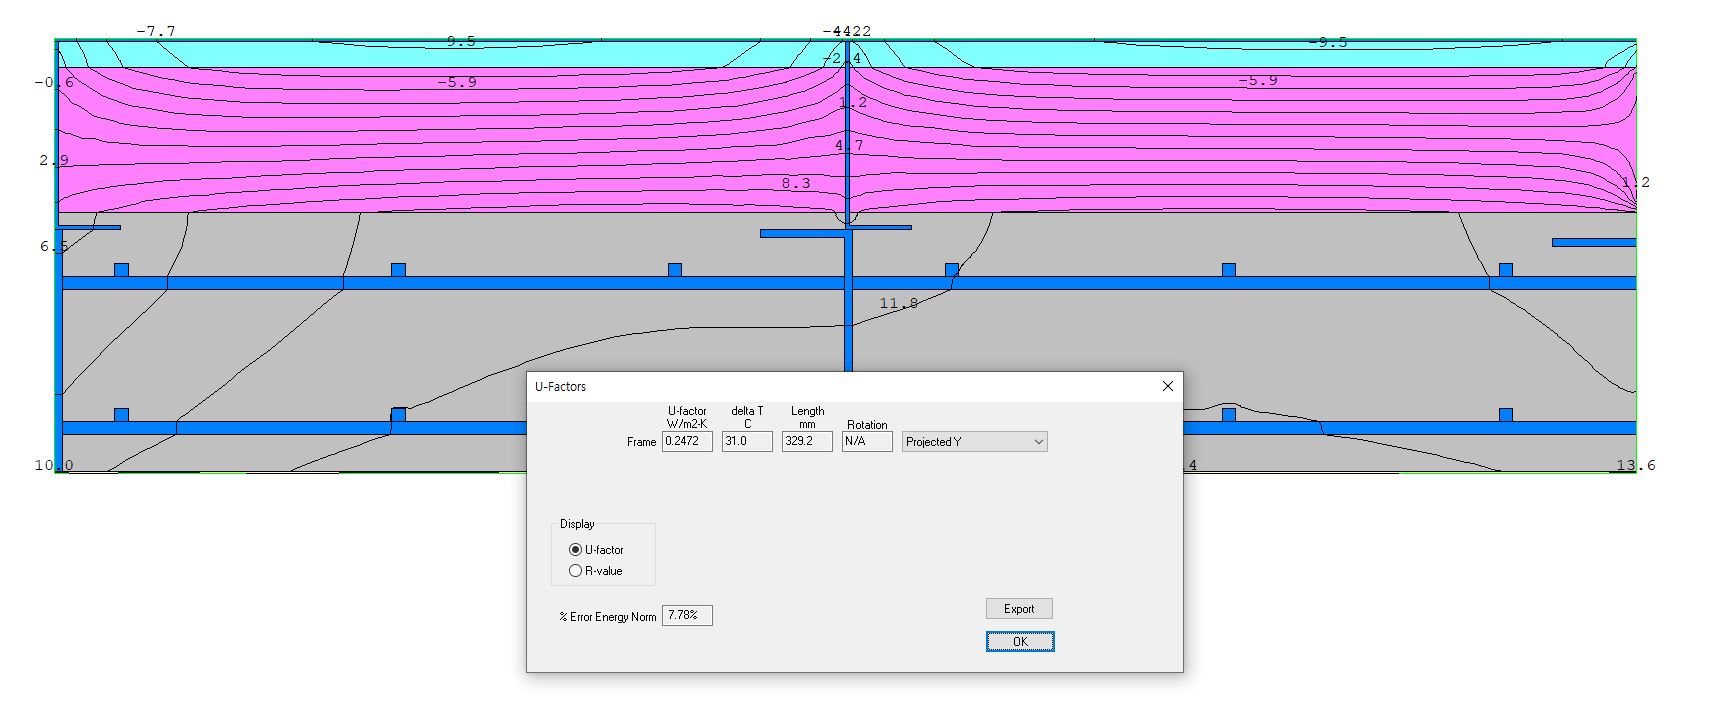
Task: Select the U-factor display radio button
Action: tap(575, 550)
